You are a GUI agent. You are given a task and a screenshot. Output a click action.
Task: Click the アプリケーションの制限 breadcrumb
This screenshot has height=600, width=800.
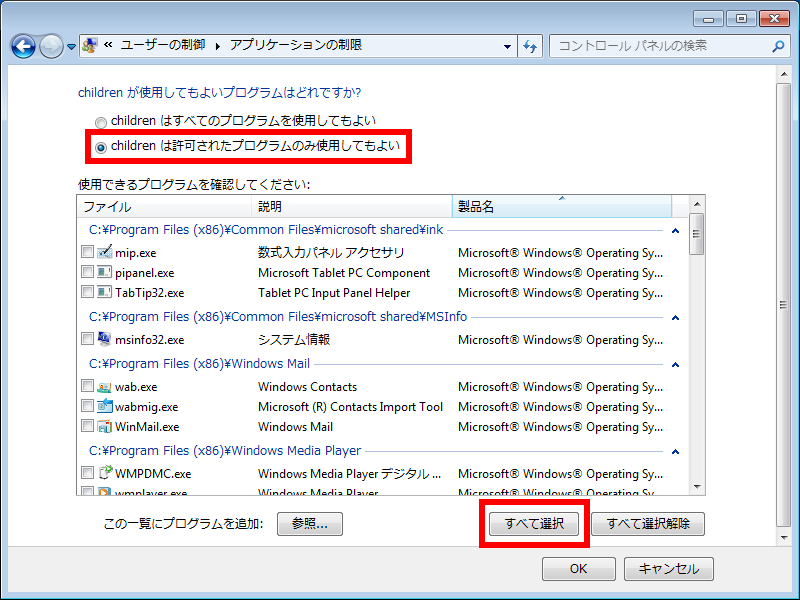pyautogui.click(x=296, y=45)
